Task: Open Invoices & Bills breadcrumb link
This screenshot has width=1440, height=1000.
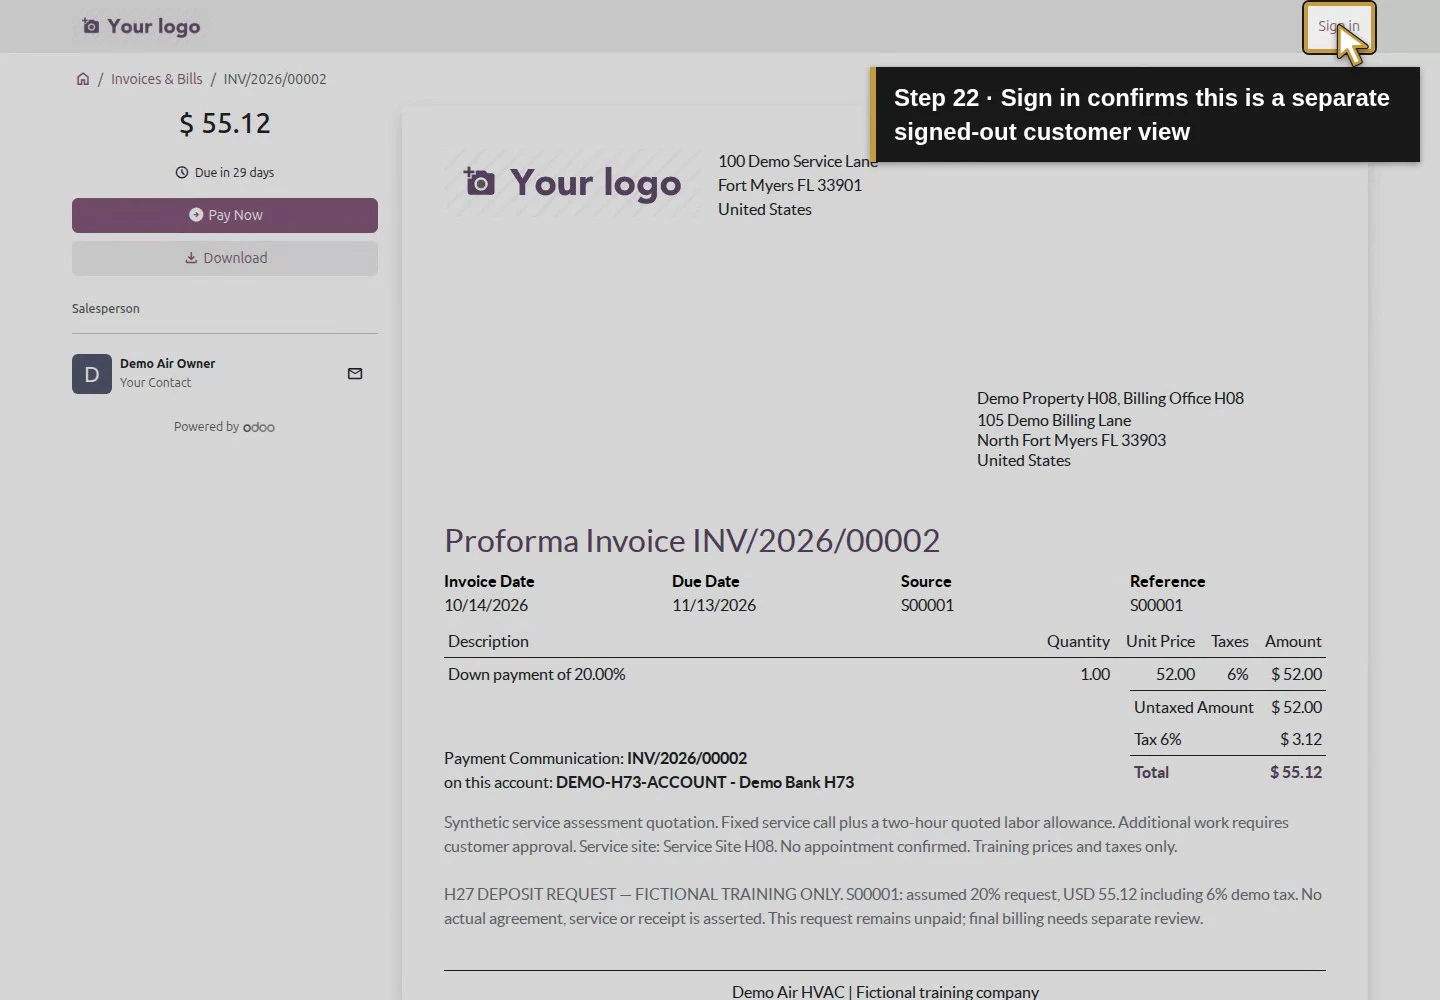Action: pyautogui.click(x=156, y=79)
